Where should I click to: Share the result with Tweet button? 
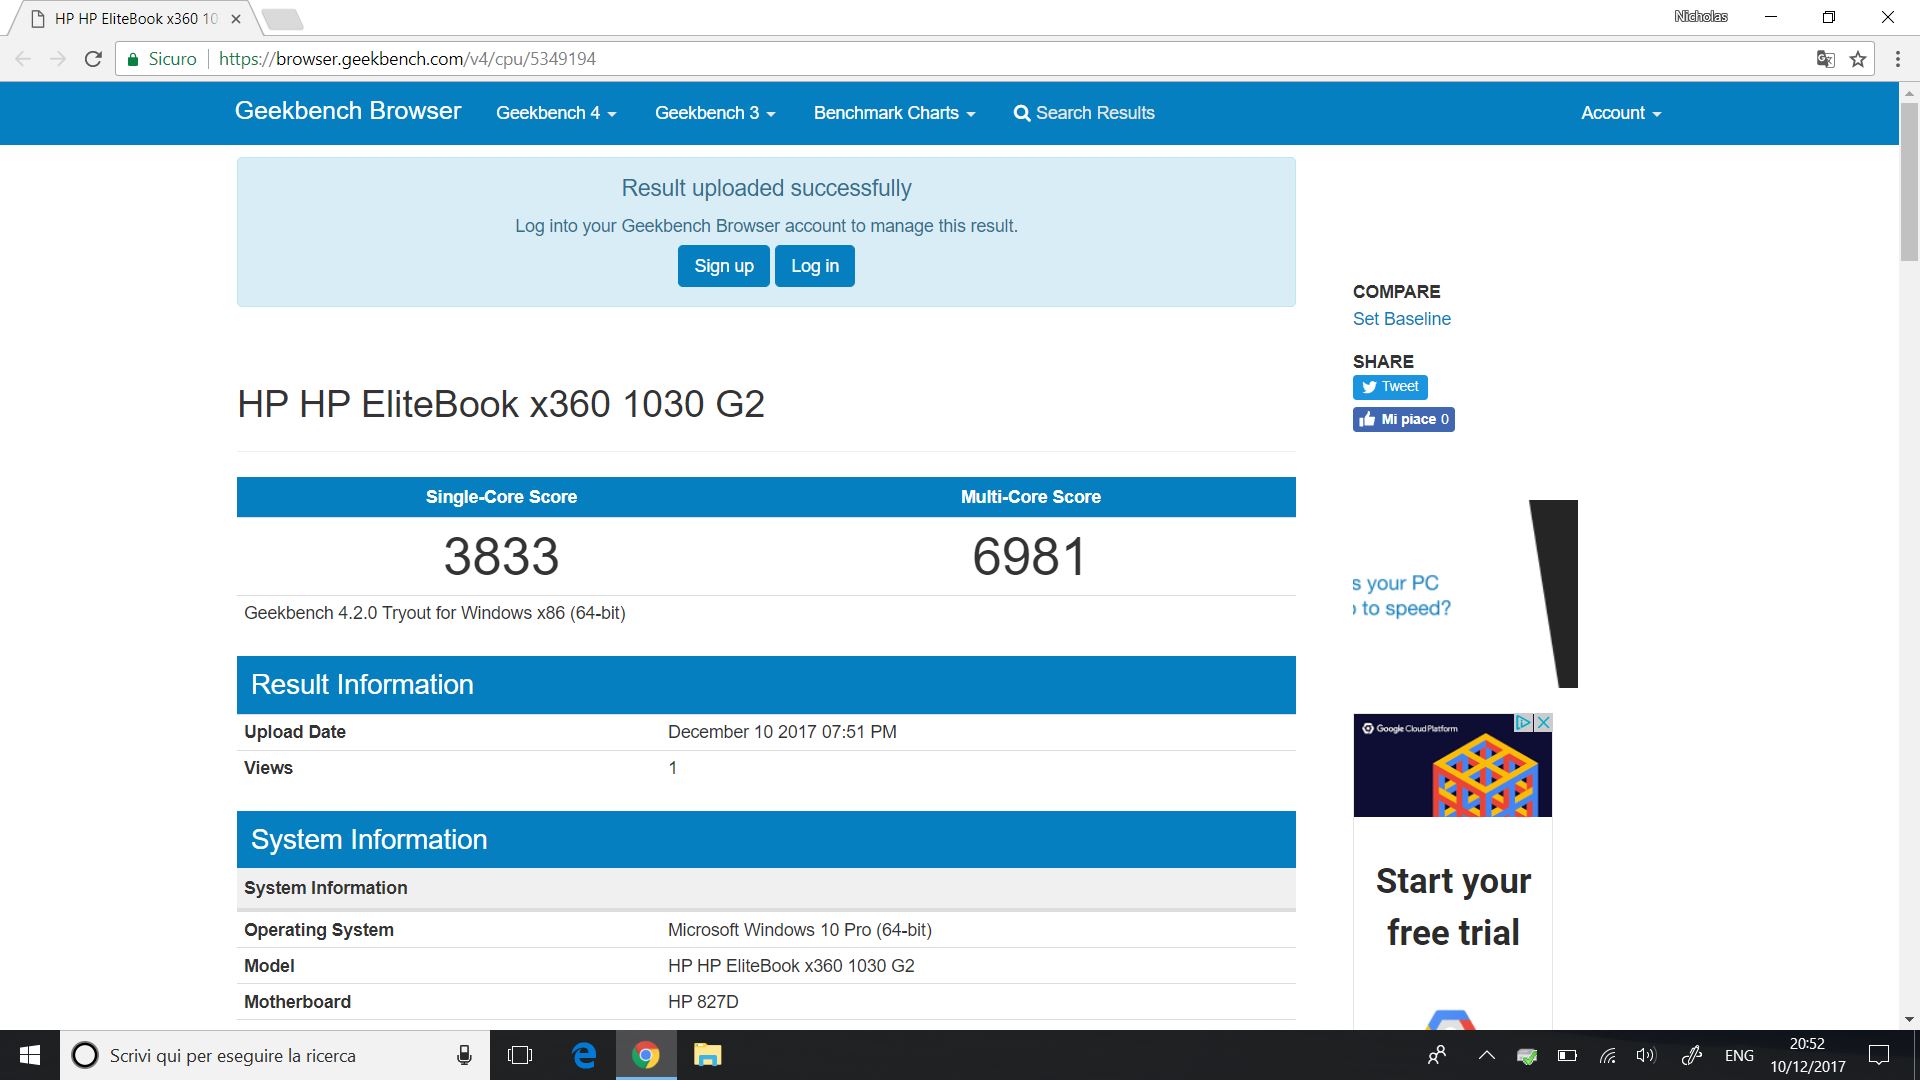click(1390, 387)
